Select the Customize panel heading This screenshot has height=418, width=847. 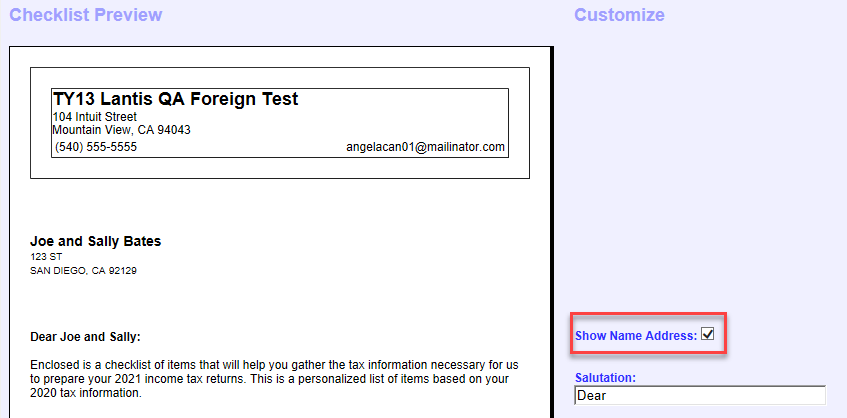(x=618, y=15)
